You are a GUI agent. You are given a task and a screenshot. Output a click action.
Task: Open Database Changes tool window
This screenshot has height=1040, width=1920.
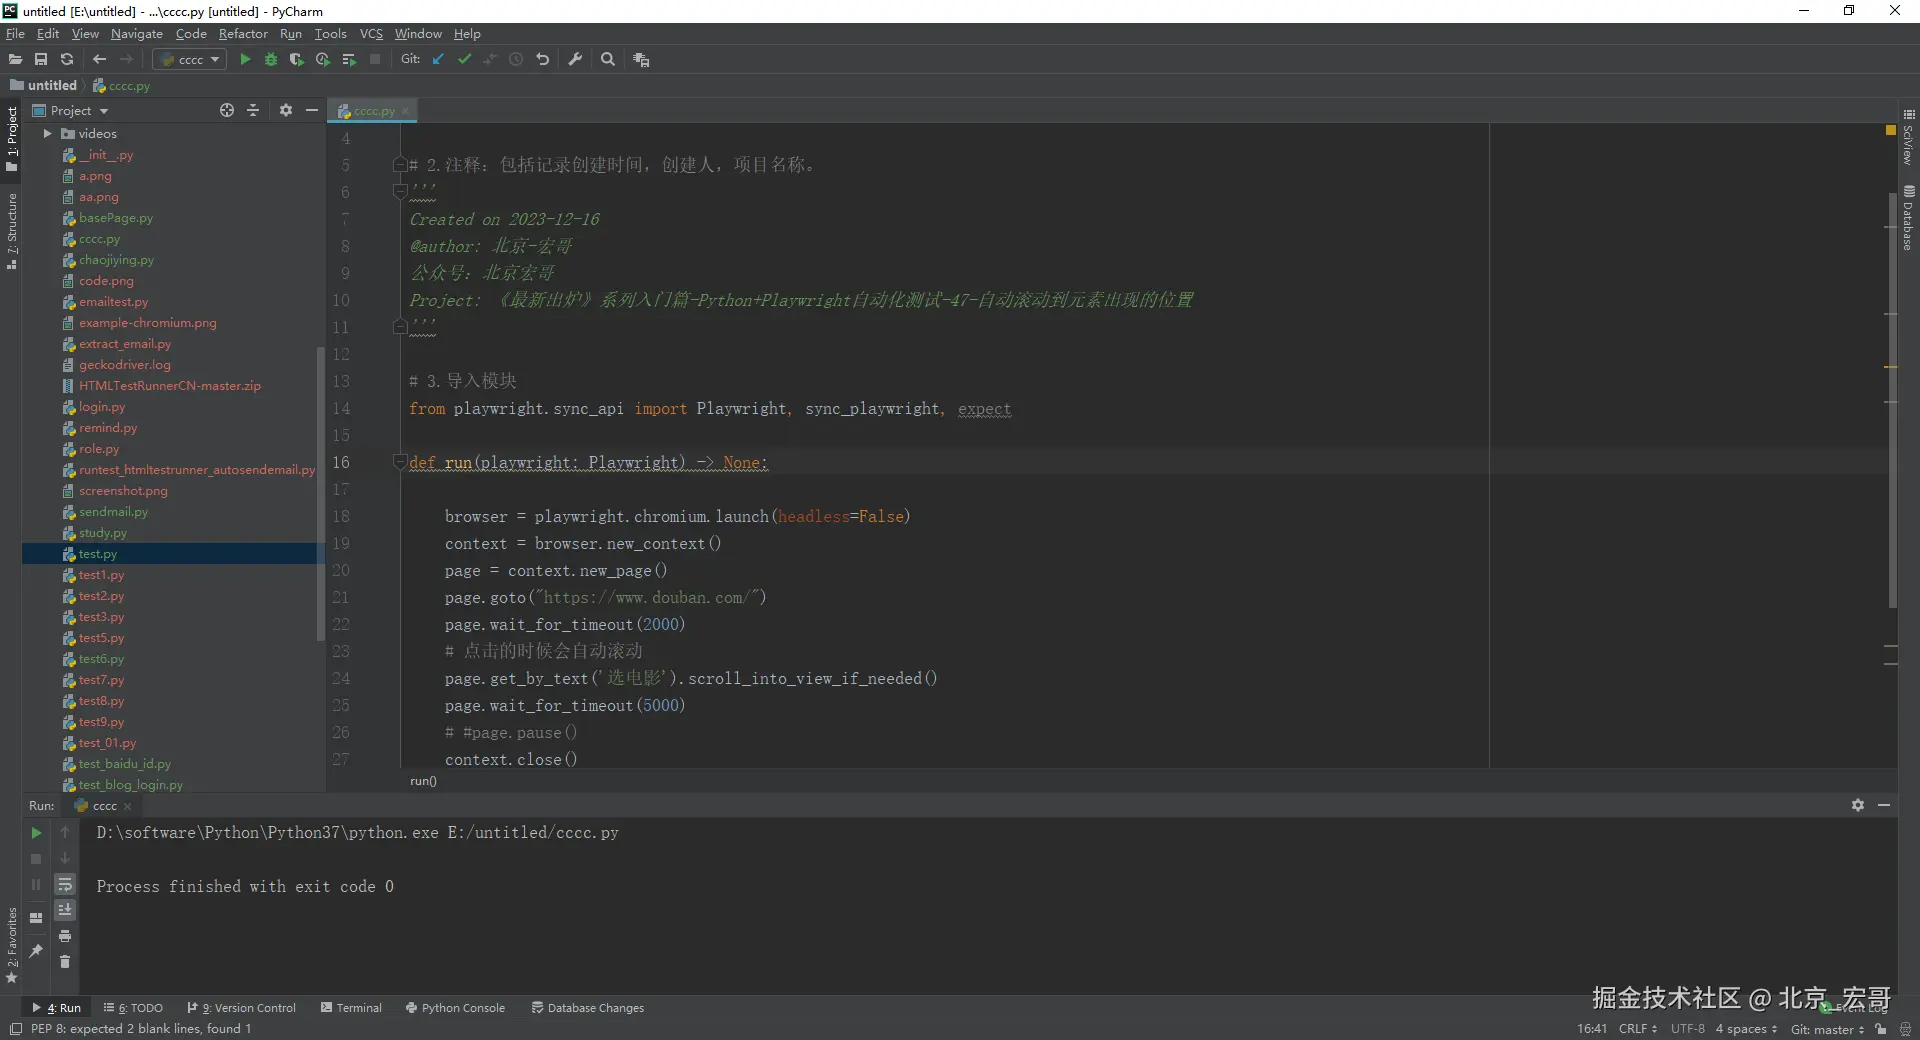click(587, 1008)
